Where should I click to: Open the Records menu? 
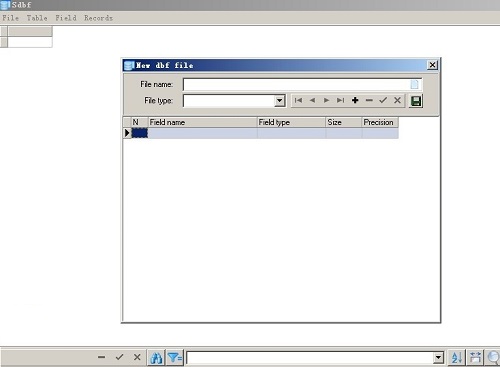98,18
